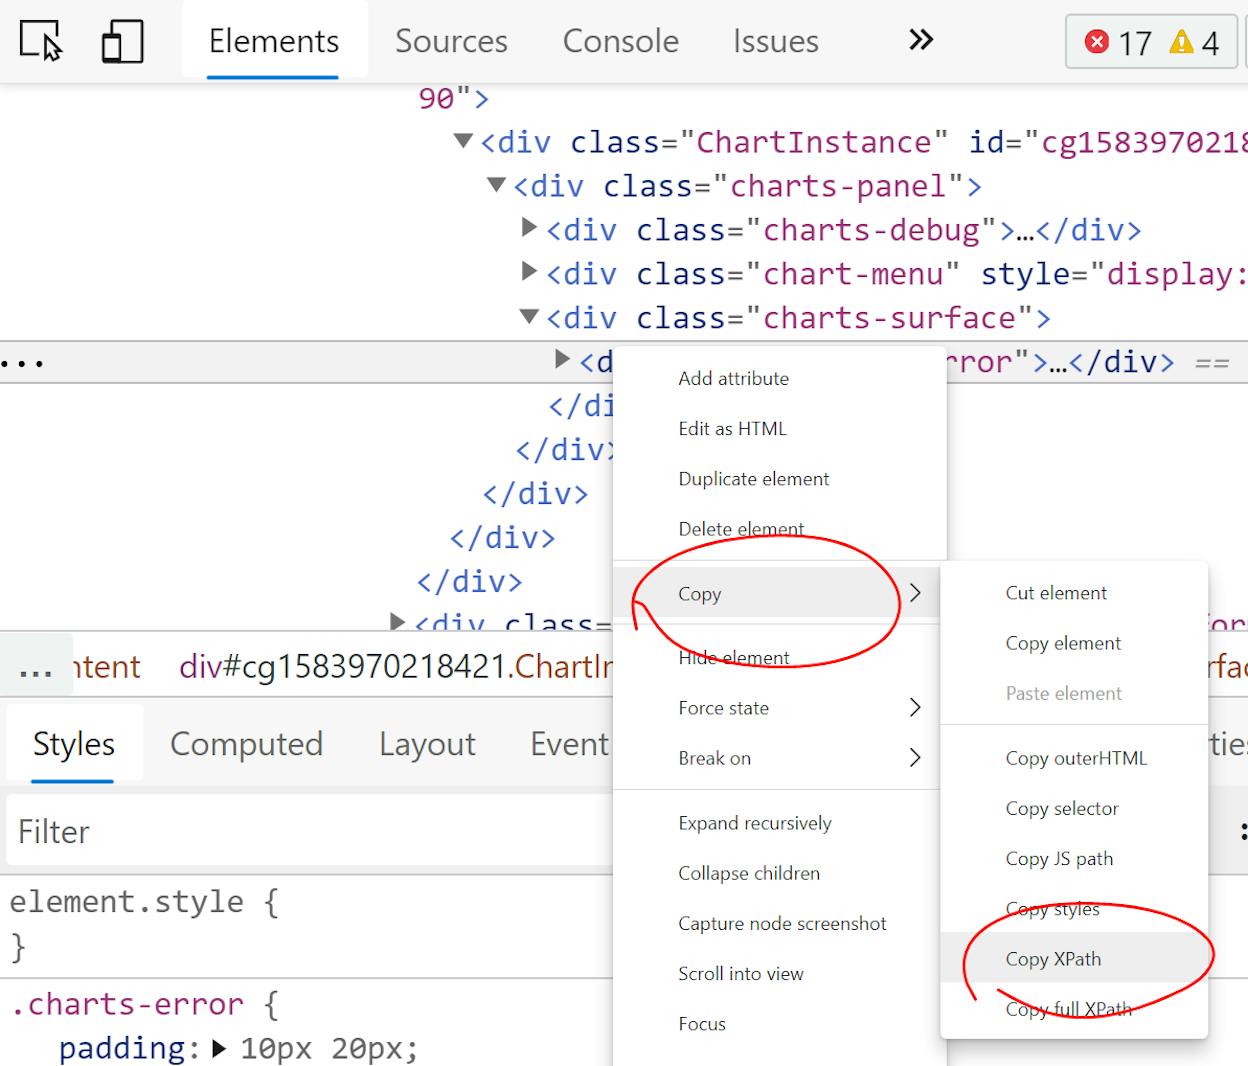This screenshot has height=1066, width=1248.
Task: Expand the padding shorthand property
Action: [x=219, y=1049]
